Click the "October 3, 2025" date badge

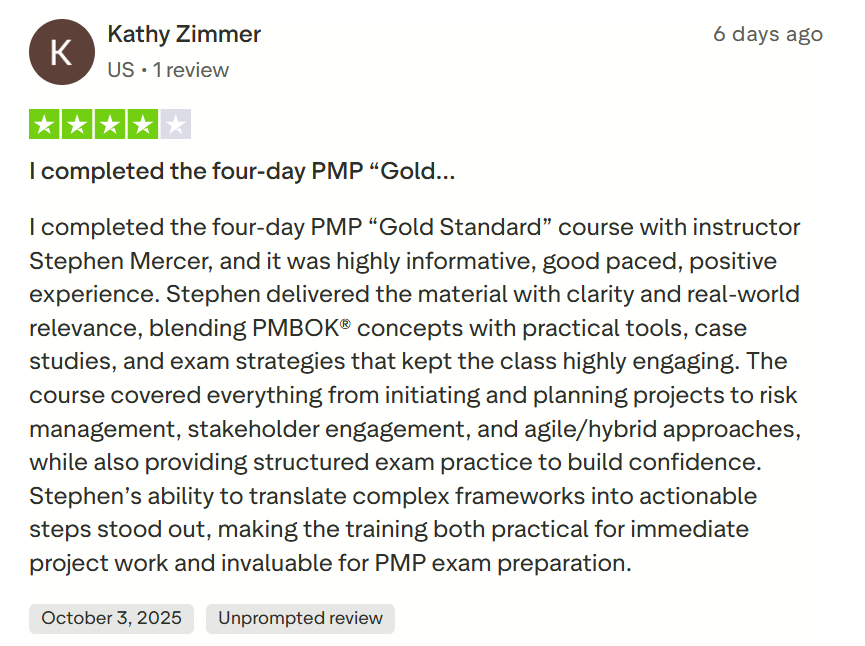[x=112, y=618]
